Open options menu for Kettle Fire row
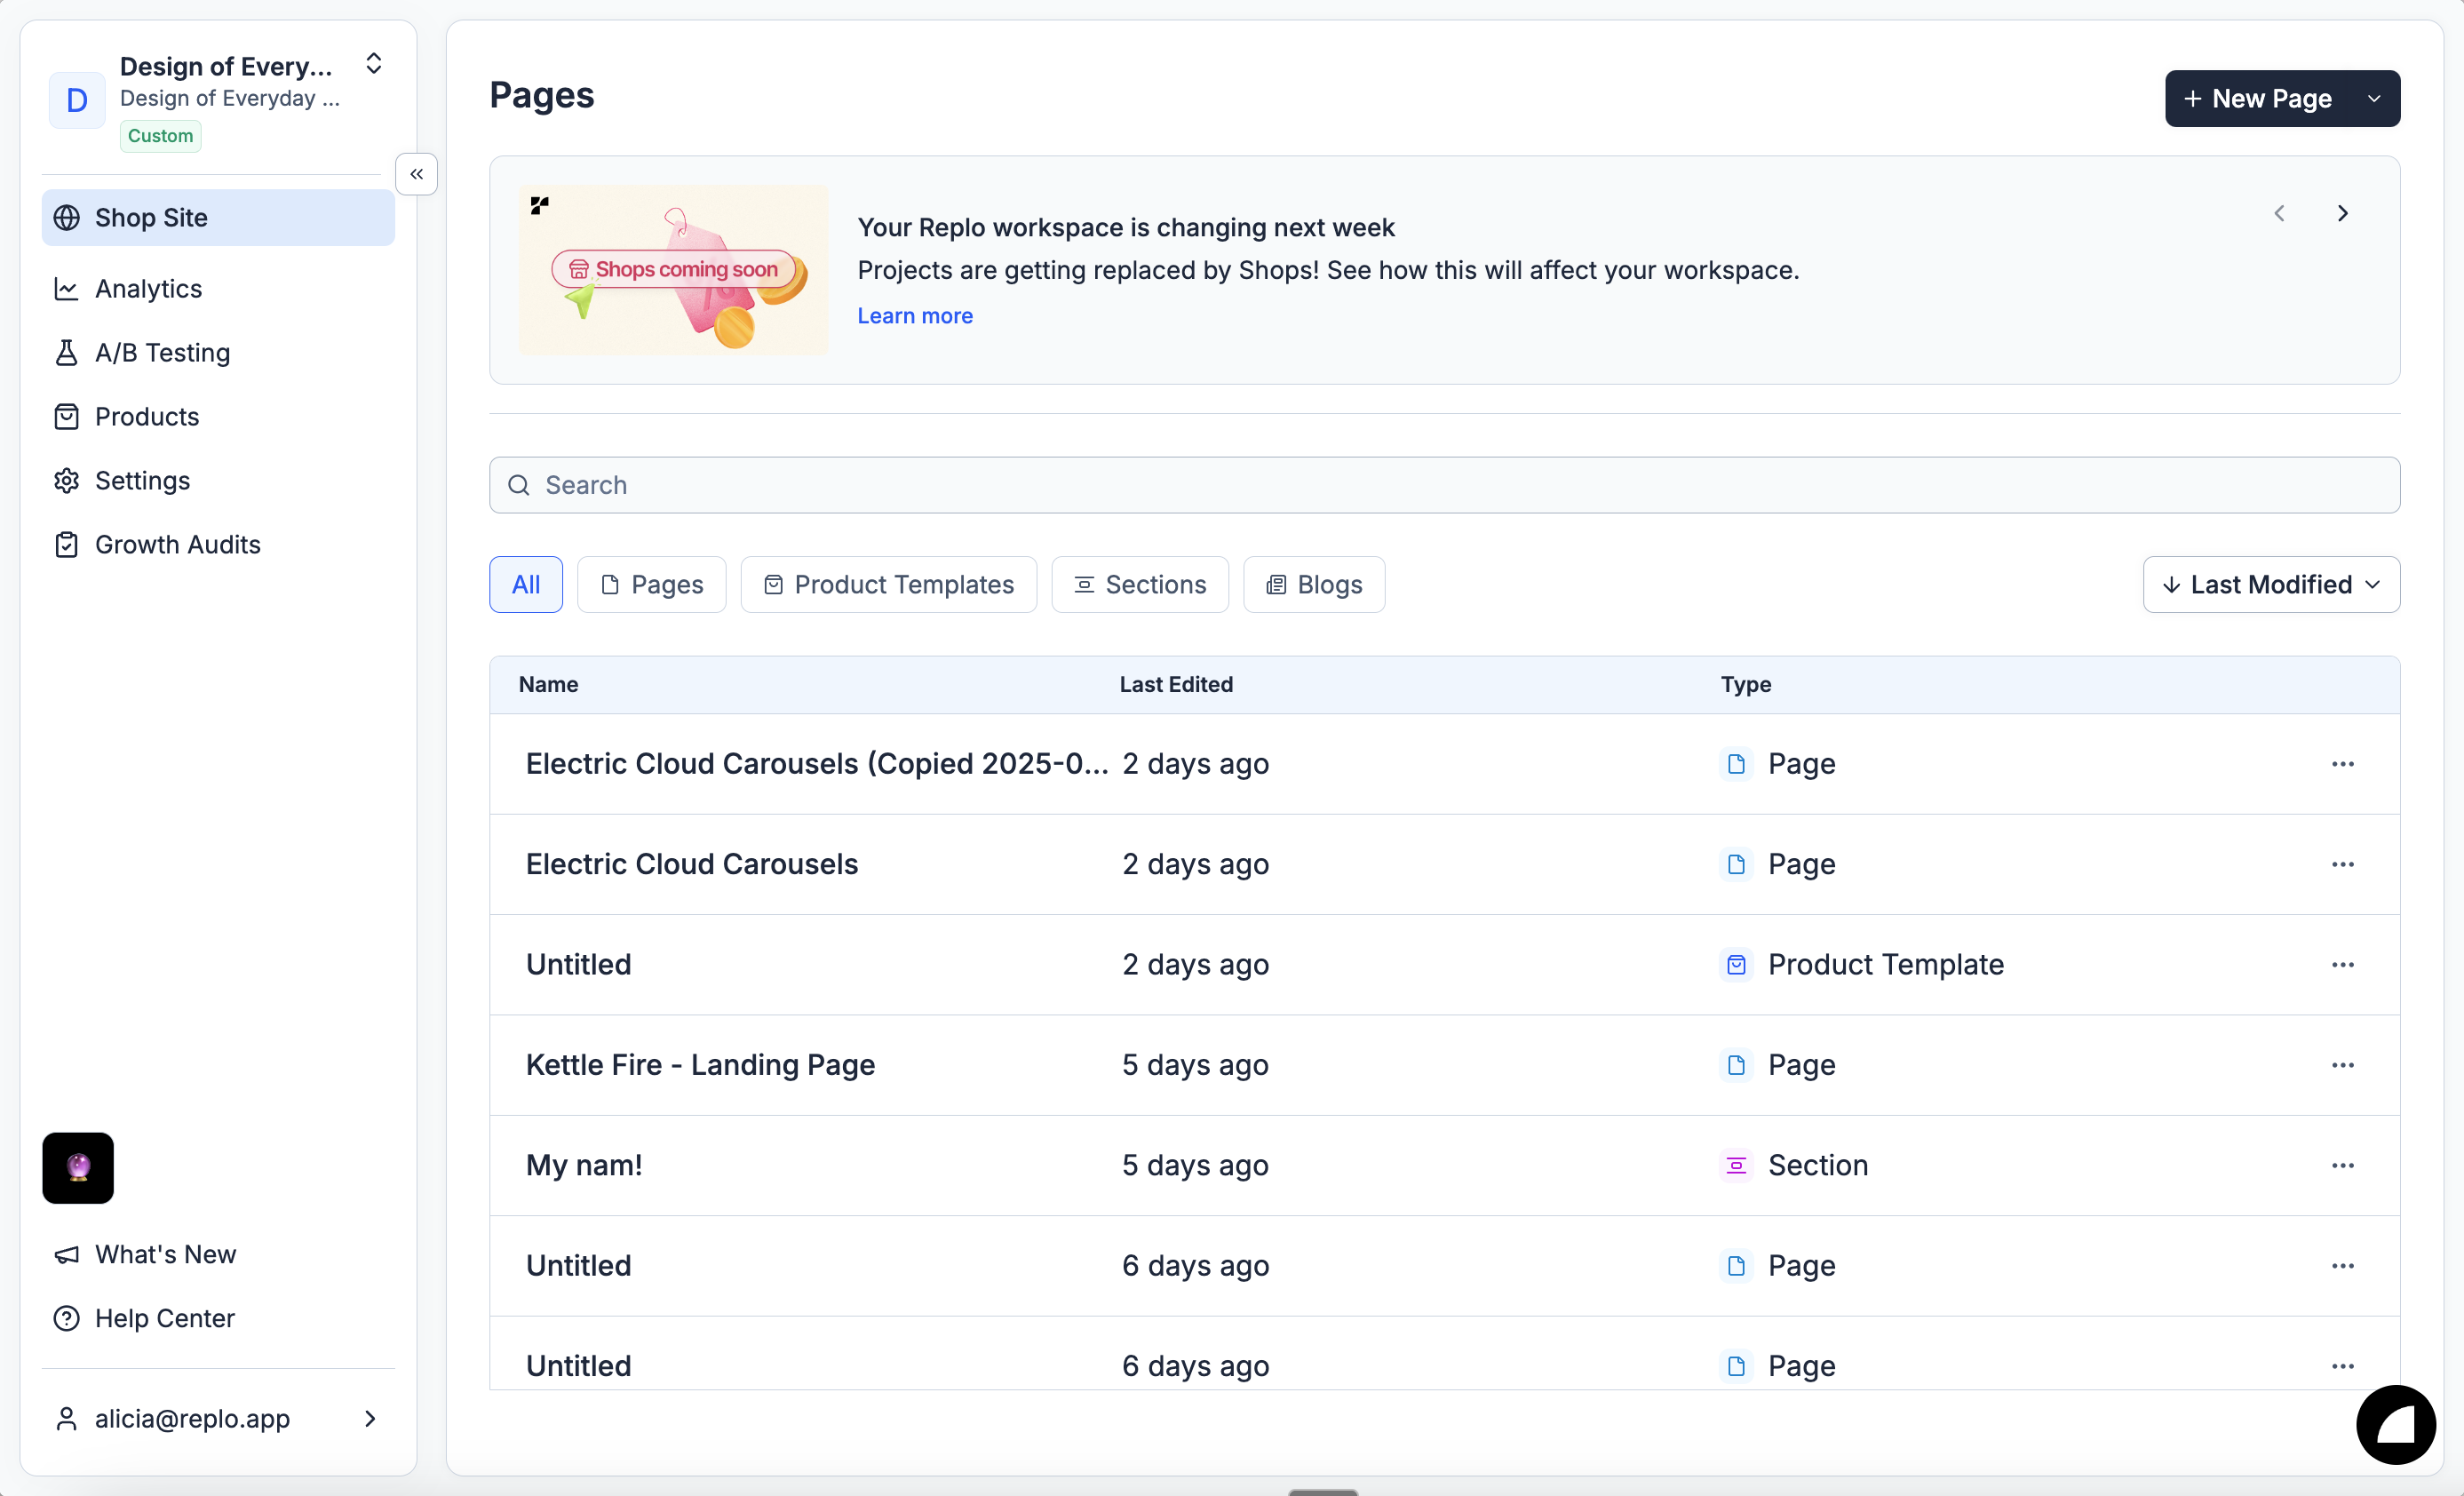Viewport: 2464px width, 1496px height. 2342,1065
